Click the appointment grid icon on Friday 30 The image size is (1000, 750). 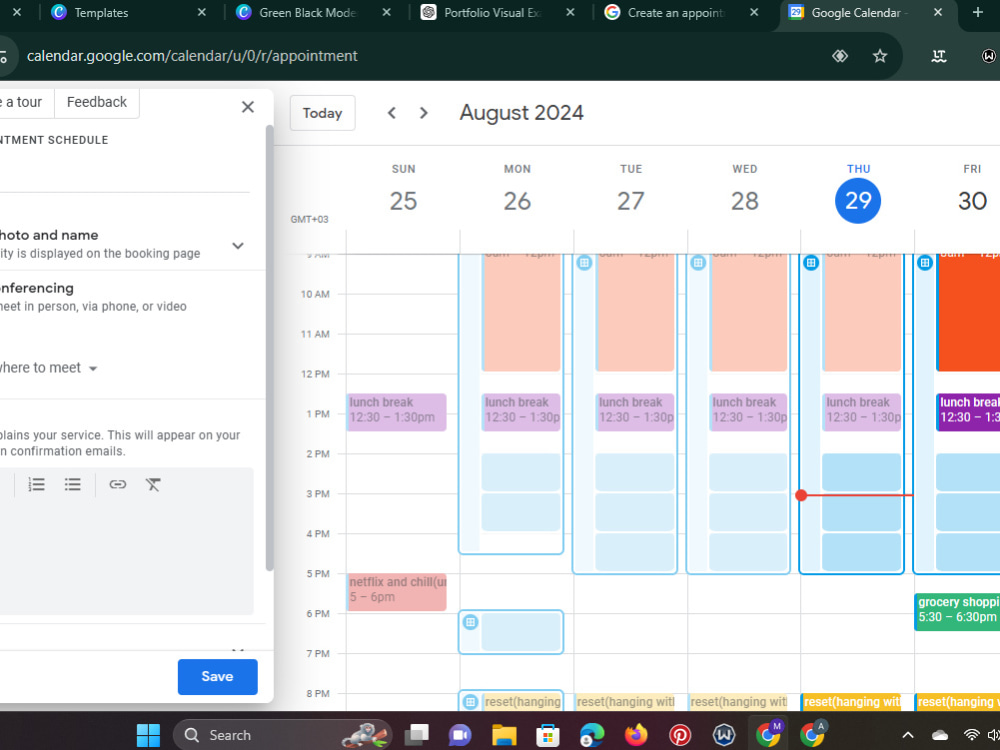point(925,263)
